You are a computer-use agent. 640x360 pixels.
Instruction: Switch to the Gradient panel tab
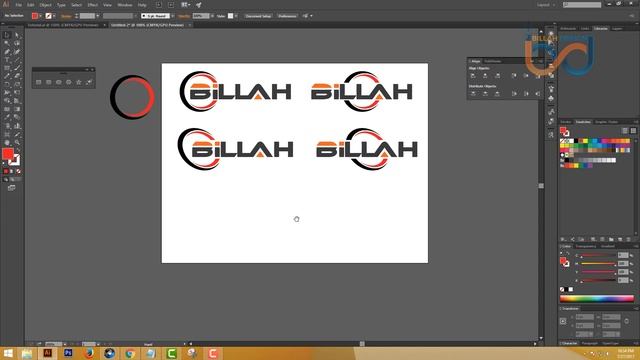point(607,246)
